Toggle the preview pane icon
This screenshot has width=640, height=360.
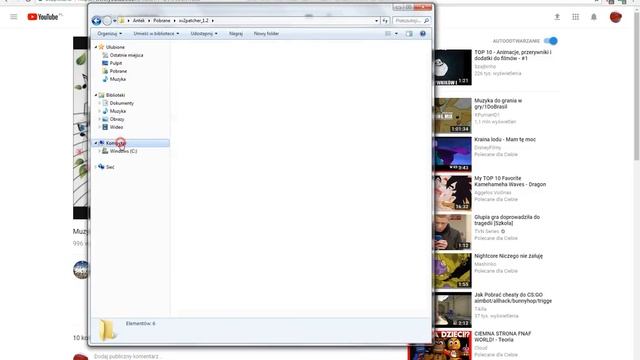click(409, 33)
